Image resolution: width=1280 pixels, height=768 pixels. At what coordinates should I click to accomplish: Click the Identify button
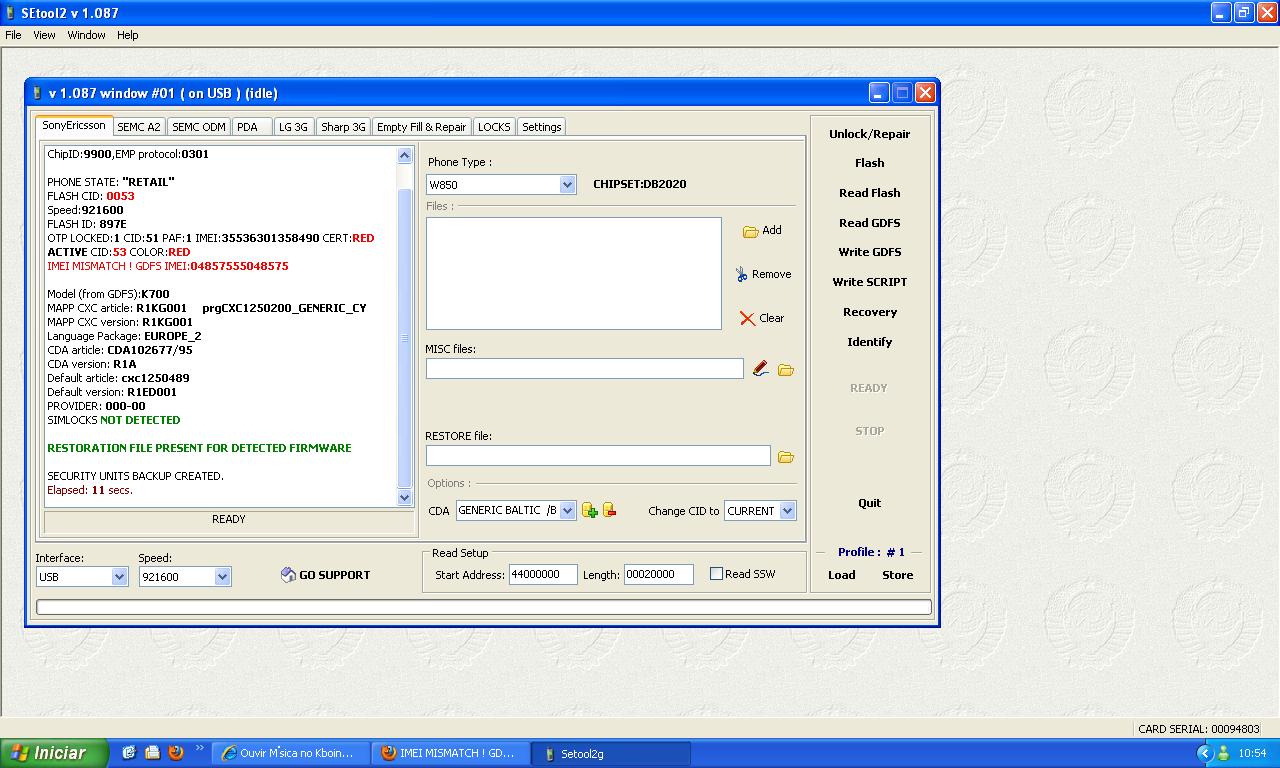tap(869, 342)
